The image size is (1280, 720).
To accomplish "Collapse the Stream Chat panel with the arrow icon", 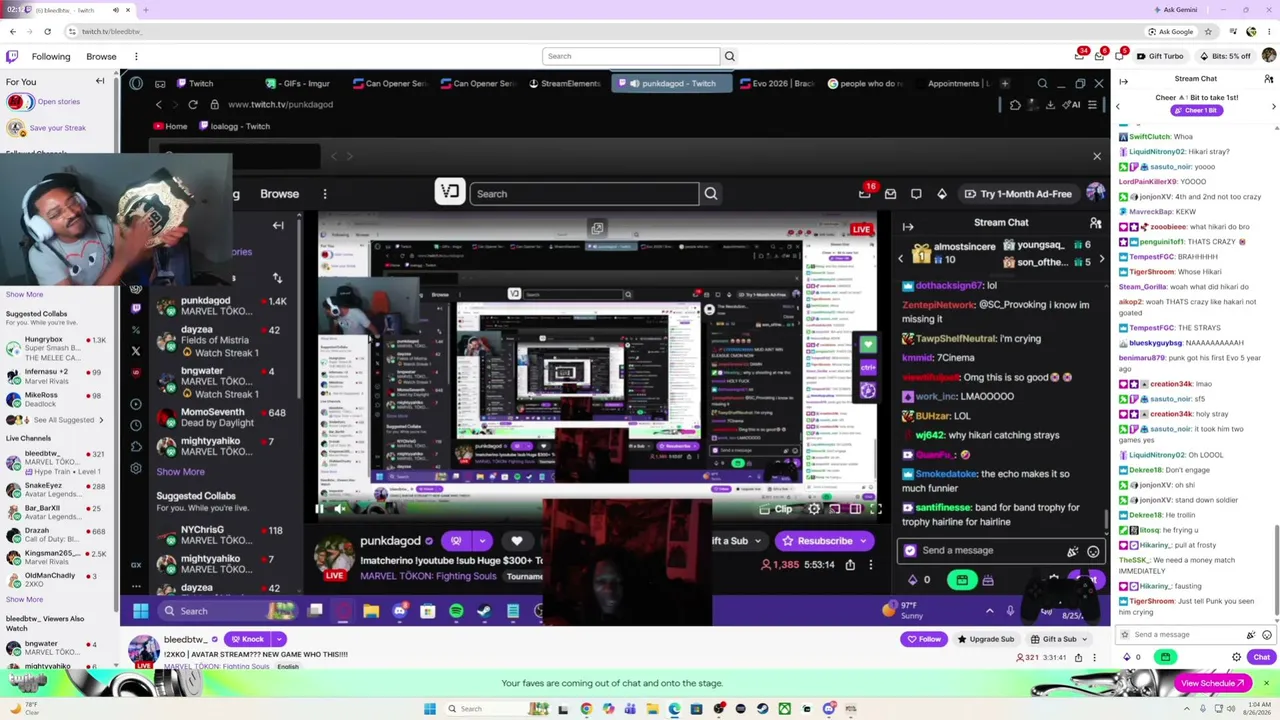I will (x=1123, y=81).
